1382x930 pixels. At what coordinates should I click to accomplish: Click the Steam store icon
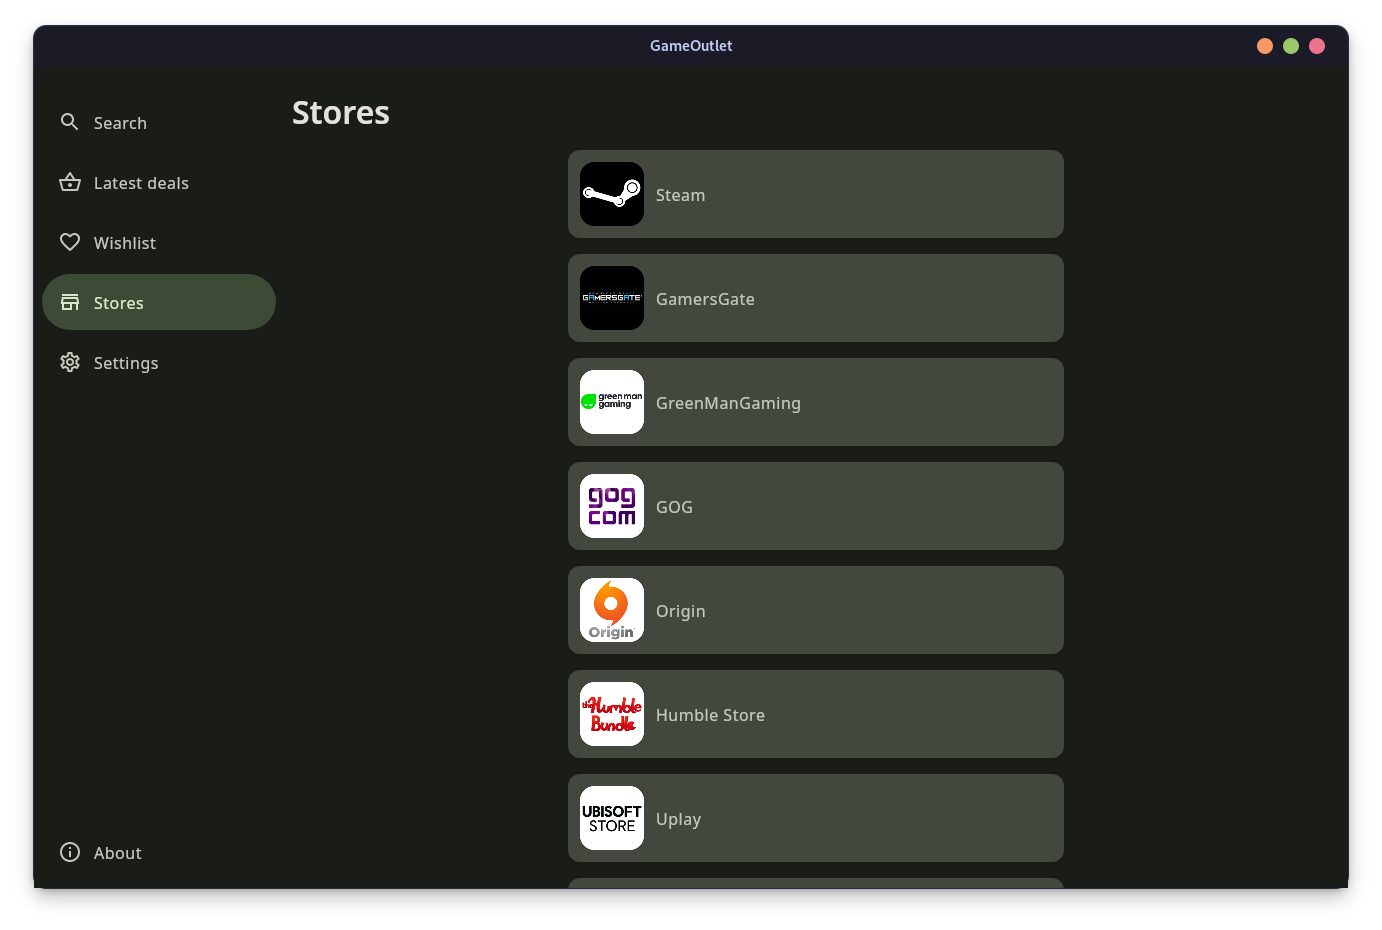tap(611, 194)
